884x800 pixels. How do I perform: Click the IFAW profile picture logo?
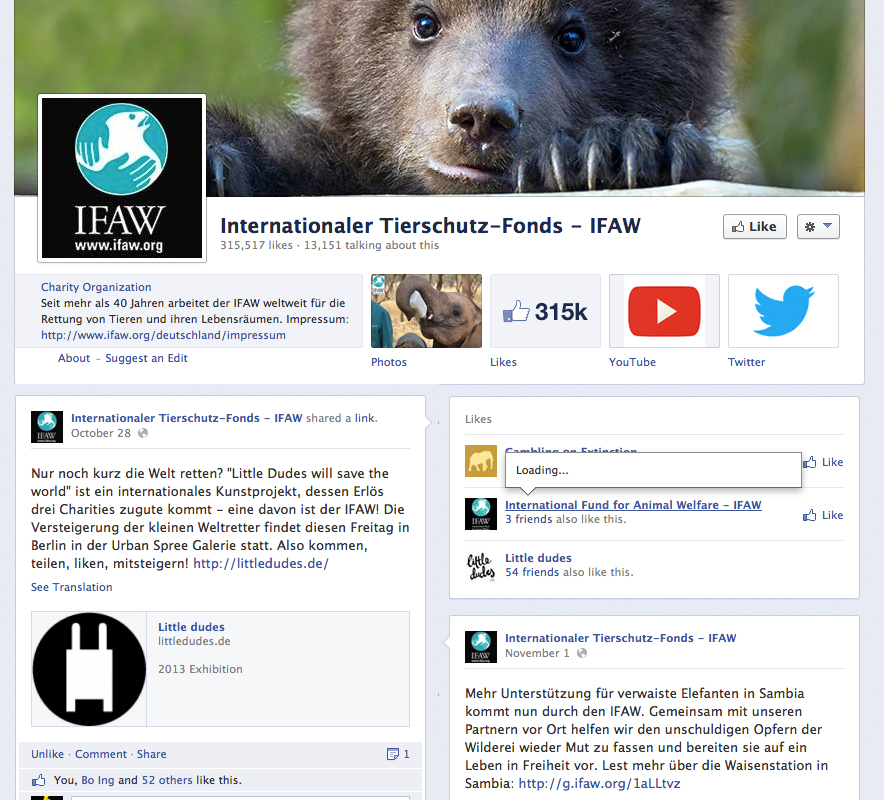[121, 178]
